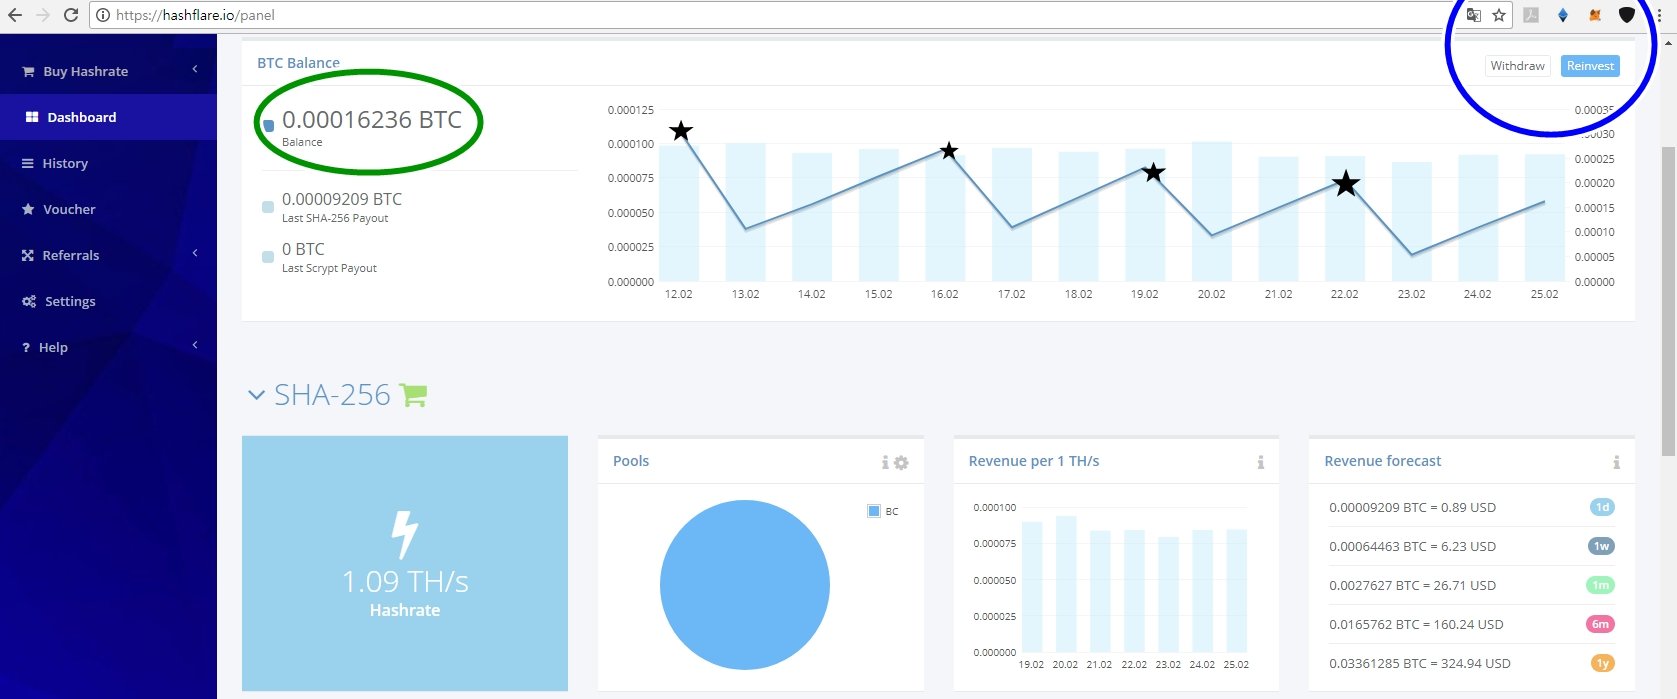Open the blue Ethereum diamond extension
Viewport: 1677px width, 699px height.
tap(1563, 15)
